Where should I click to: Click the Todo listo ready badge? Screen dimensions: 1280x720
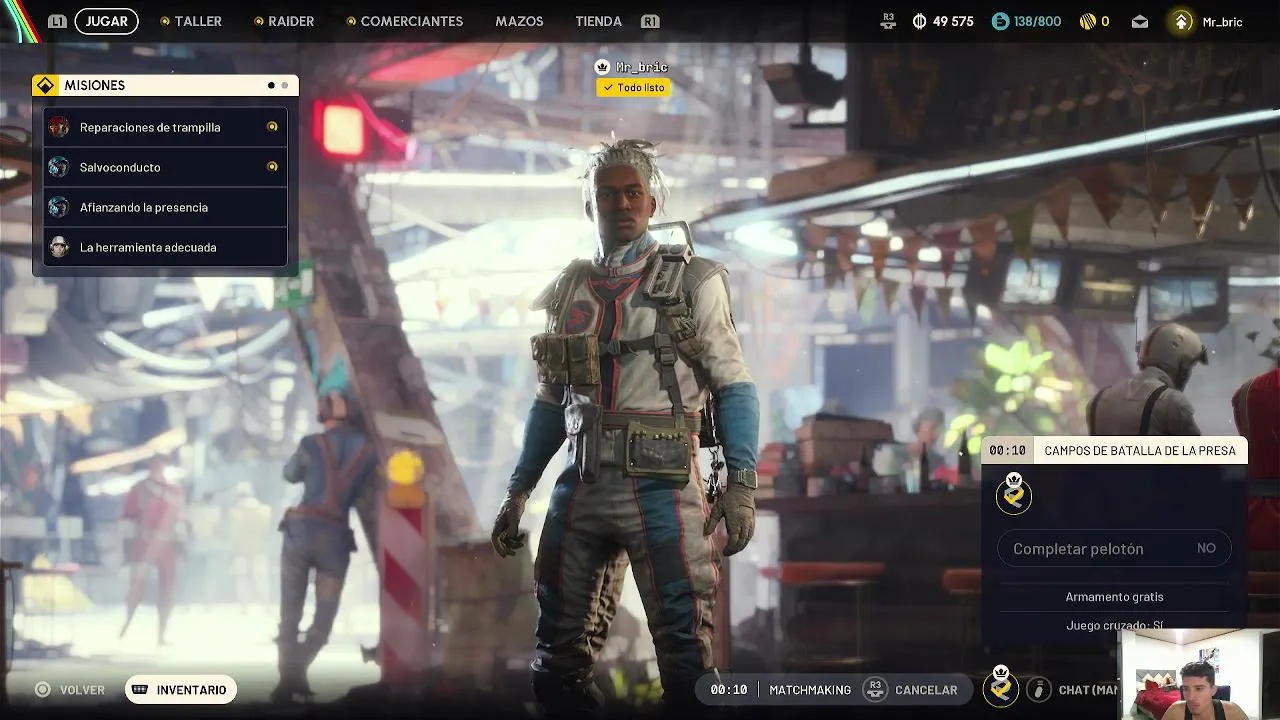pos(633,88)
